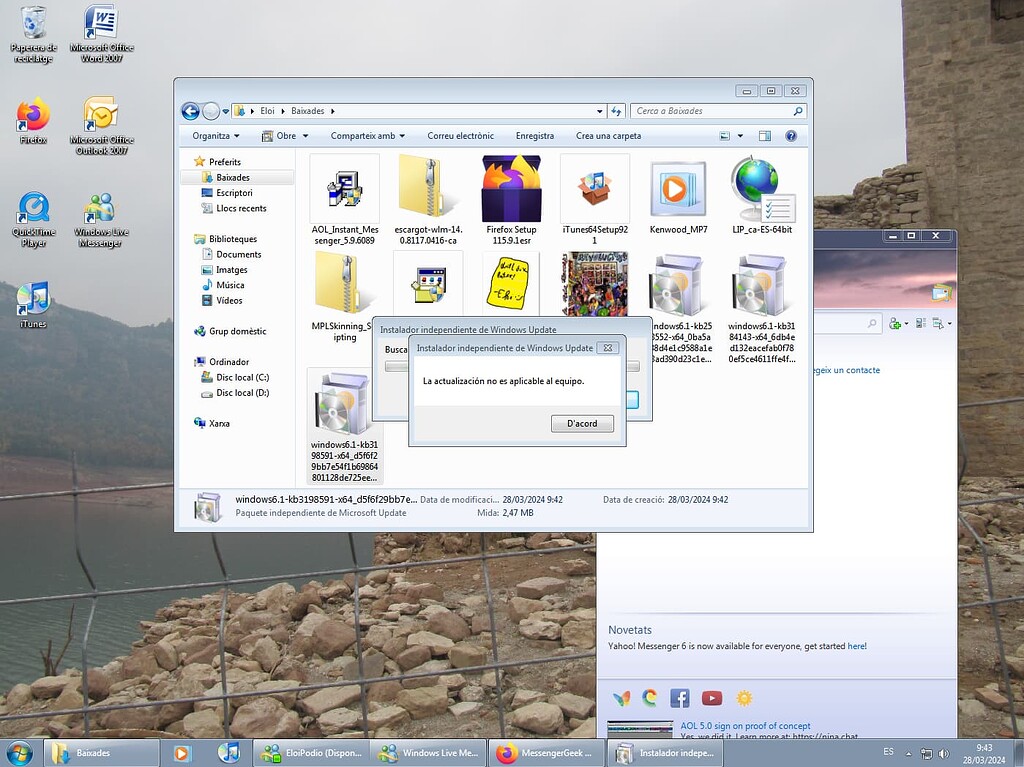Toggle the preview pane button in Explorer
The height and width of the screenshot is (767, 1024).
click(x=765, y=136)
